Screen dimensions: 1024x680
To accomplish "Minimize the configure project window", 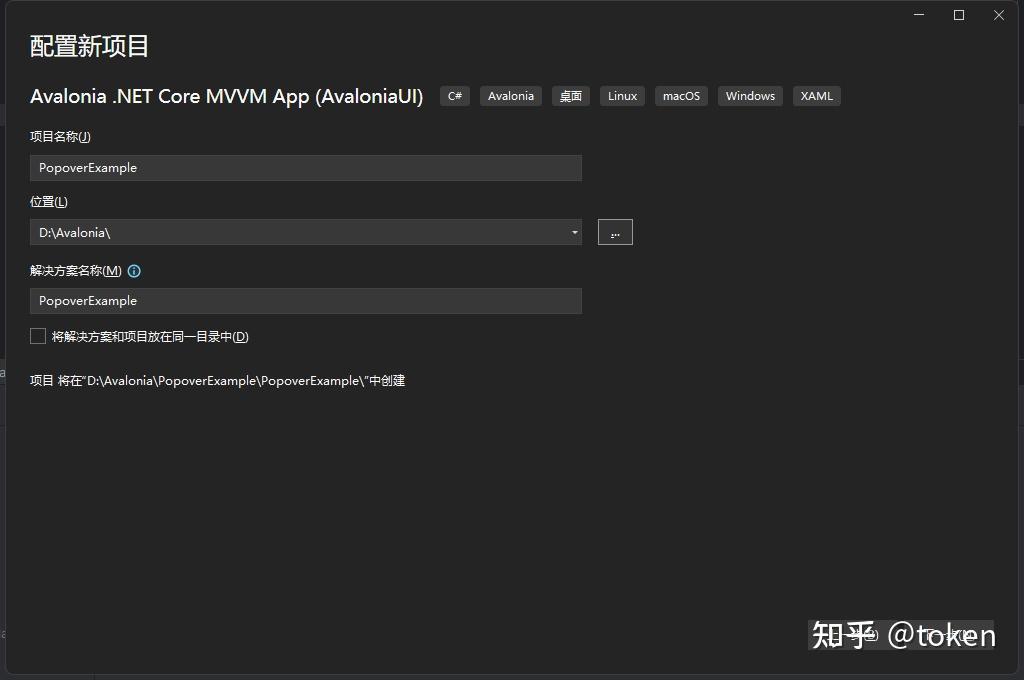I will pos(919,14).
